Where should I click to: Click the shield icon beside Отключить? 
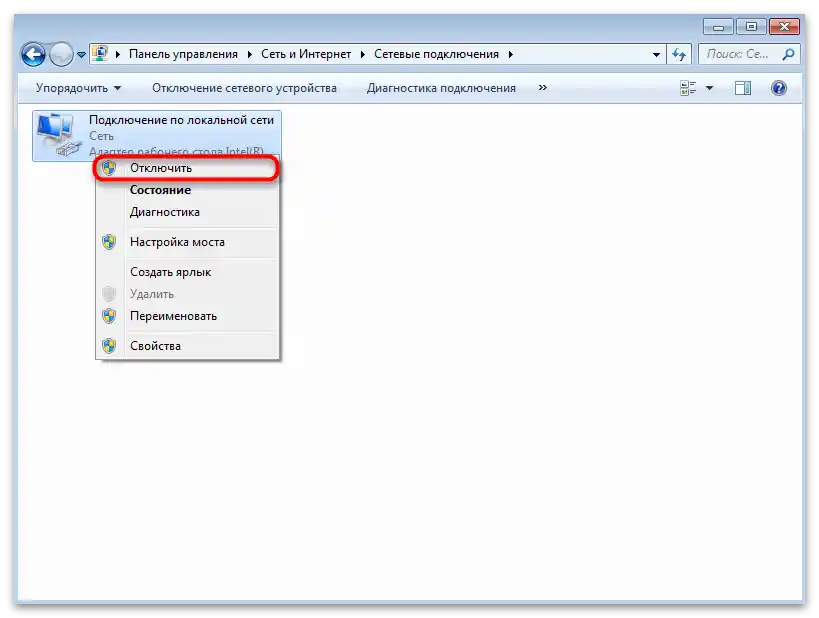coord(109,168)
